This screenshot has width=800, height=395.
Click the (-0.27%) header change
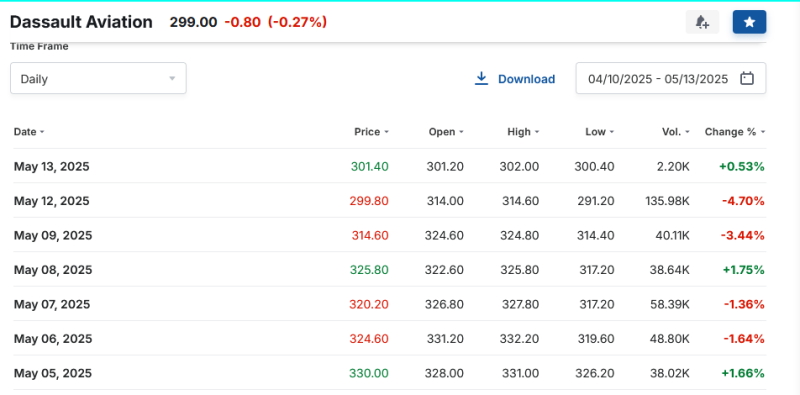point(297,22)
